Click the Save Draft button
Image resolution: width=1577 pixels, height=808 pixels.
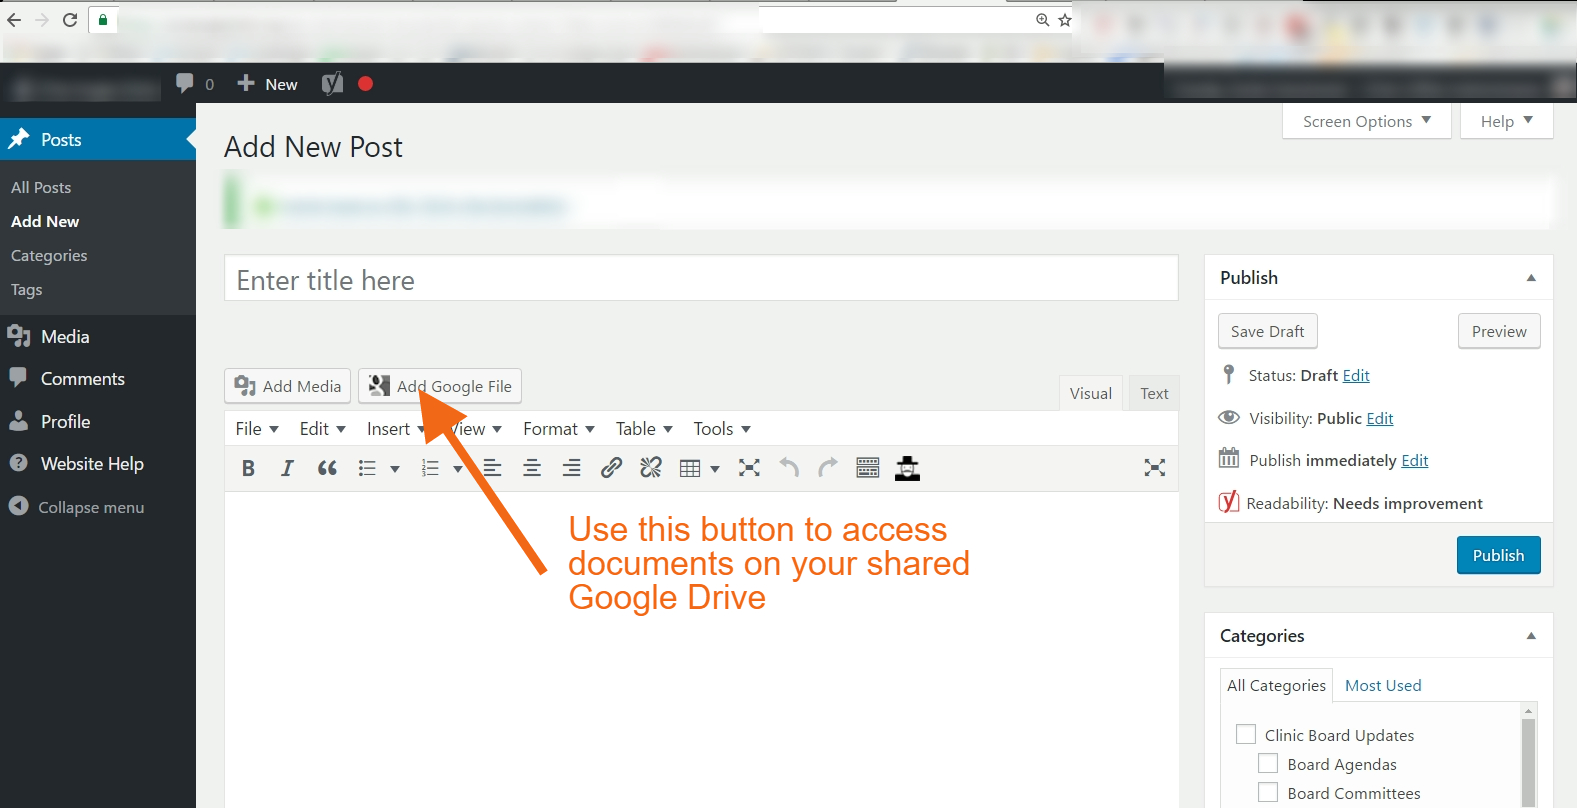1268,331
